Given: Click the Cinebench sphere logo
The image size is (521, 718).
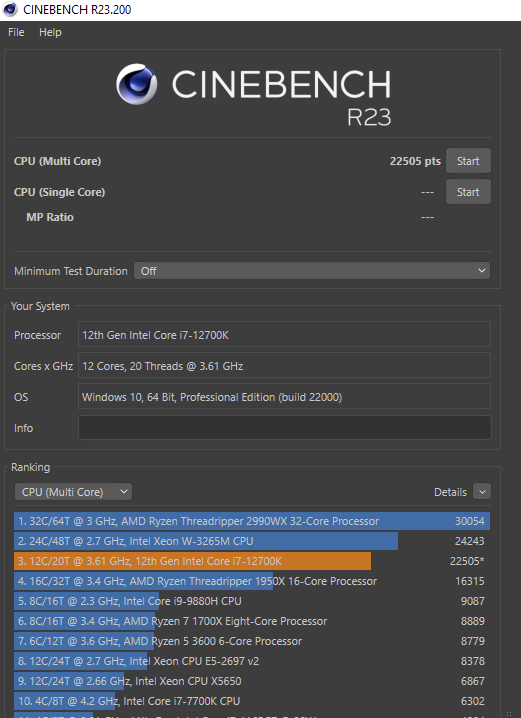Looking at the screenshot, I should click(x=136, y=84).
